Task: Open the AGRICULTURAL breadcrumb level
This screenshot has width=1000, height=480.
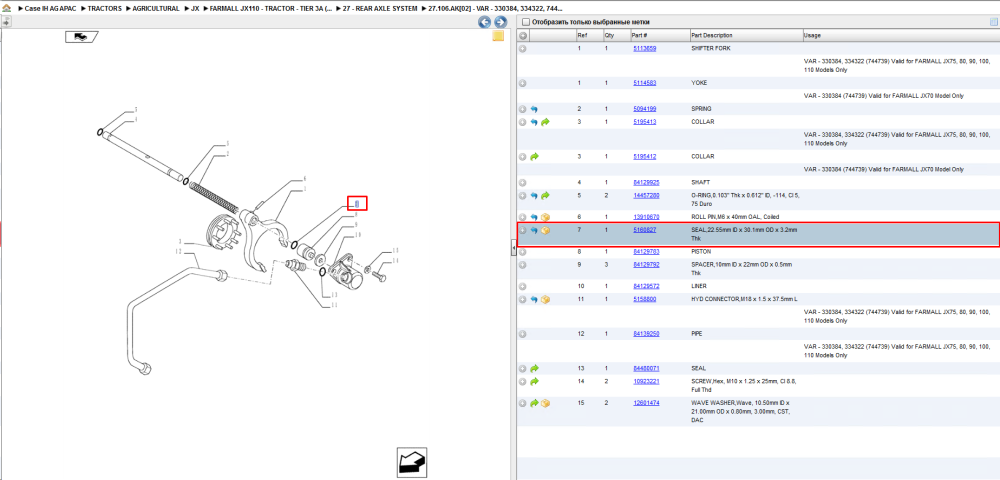Action: coord(156,9)
